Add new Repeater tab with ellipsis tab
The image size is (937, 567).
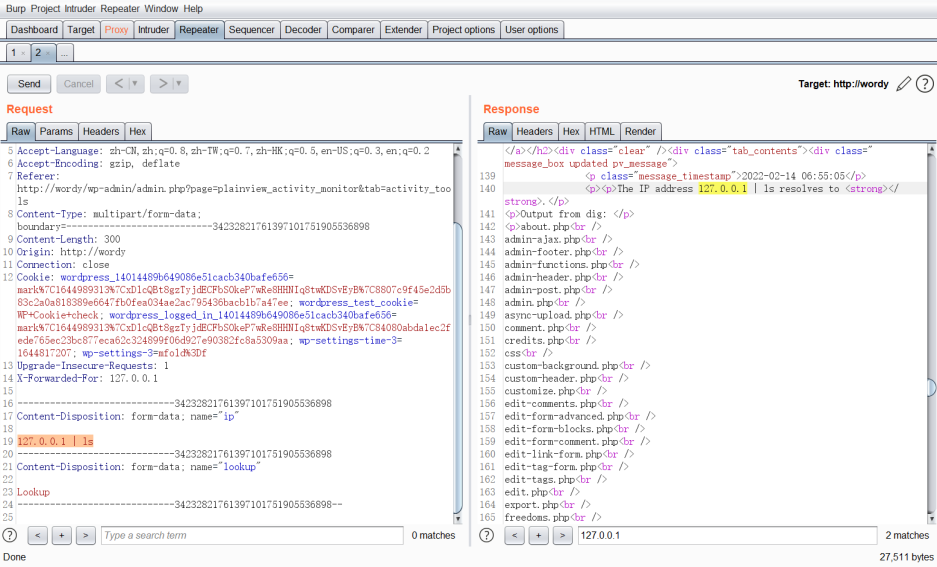[x=64, y=53]
